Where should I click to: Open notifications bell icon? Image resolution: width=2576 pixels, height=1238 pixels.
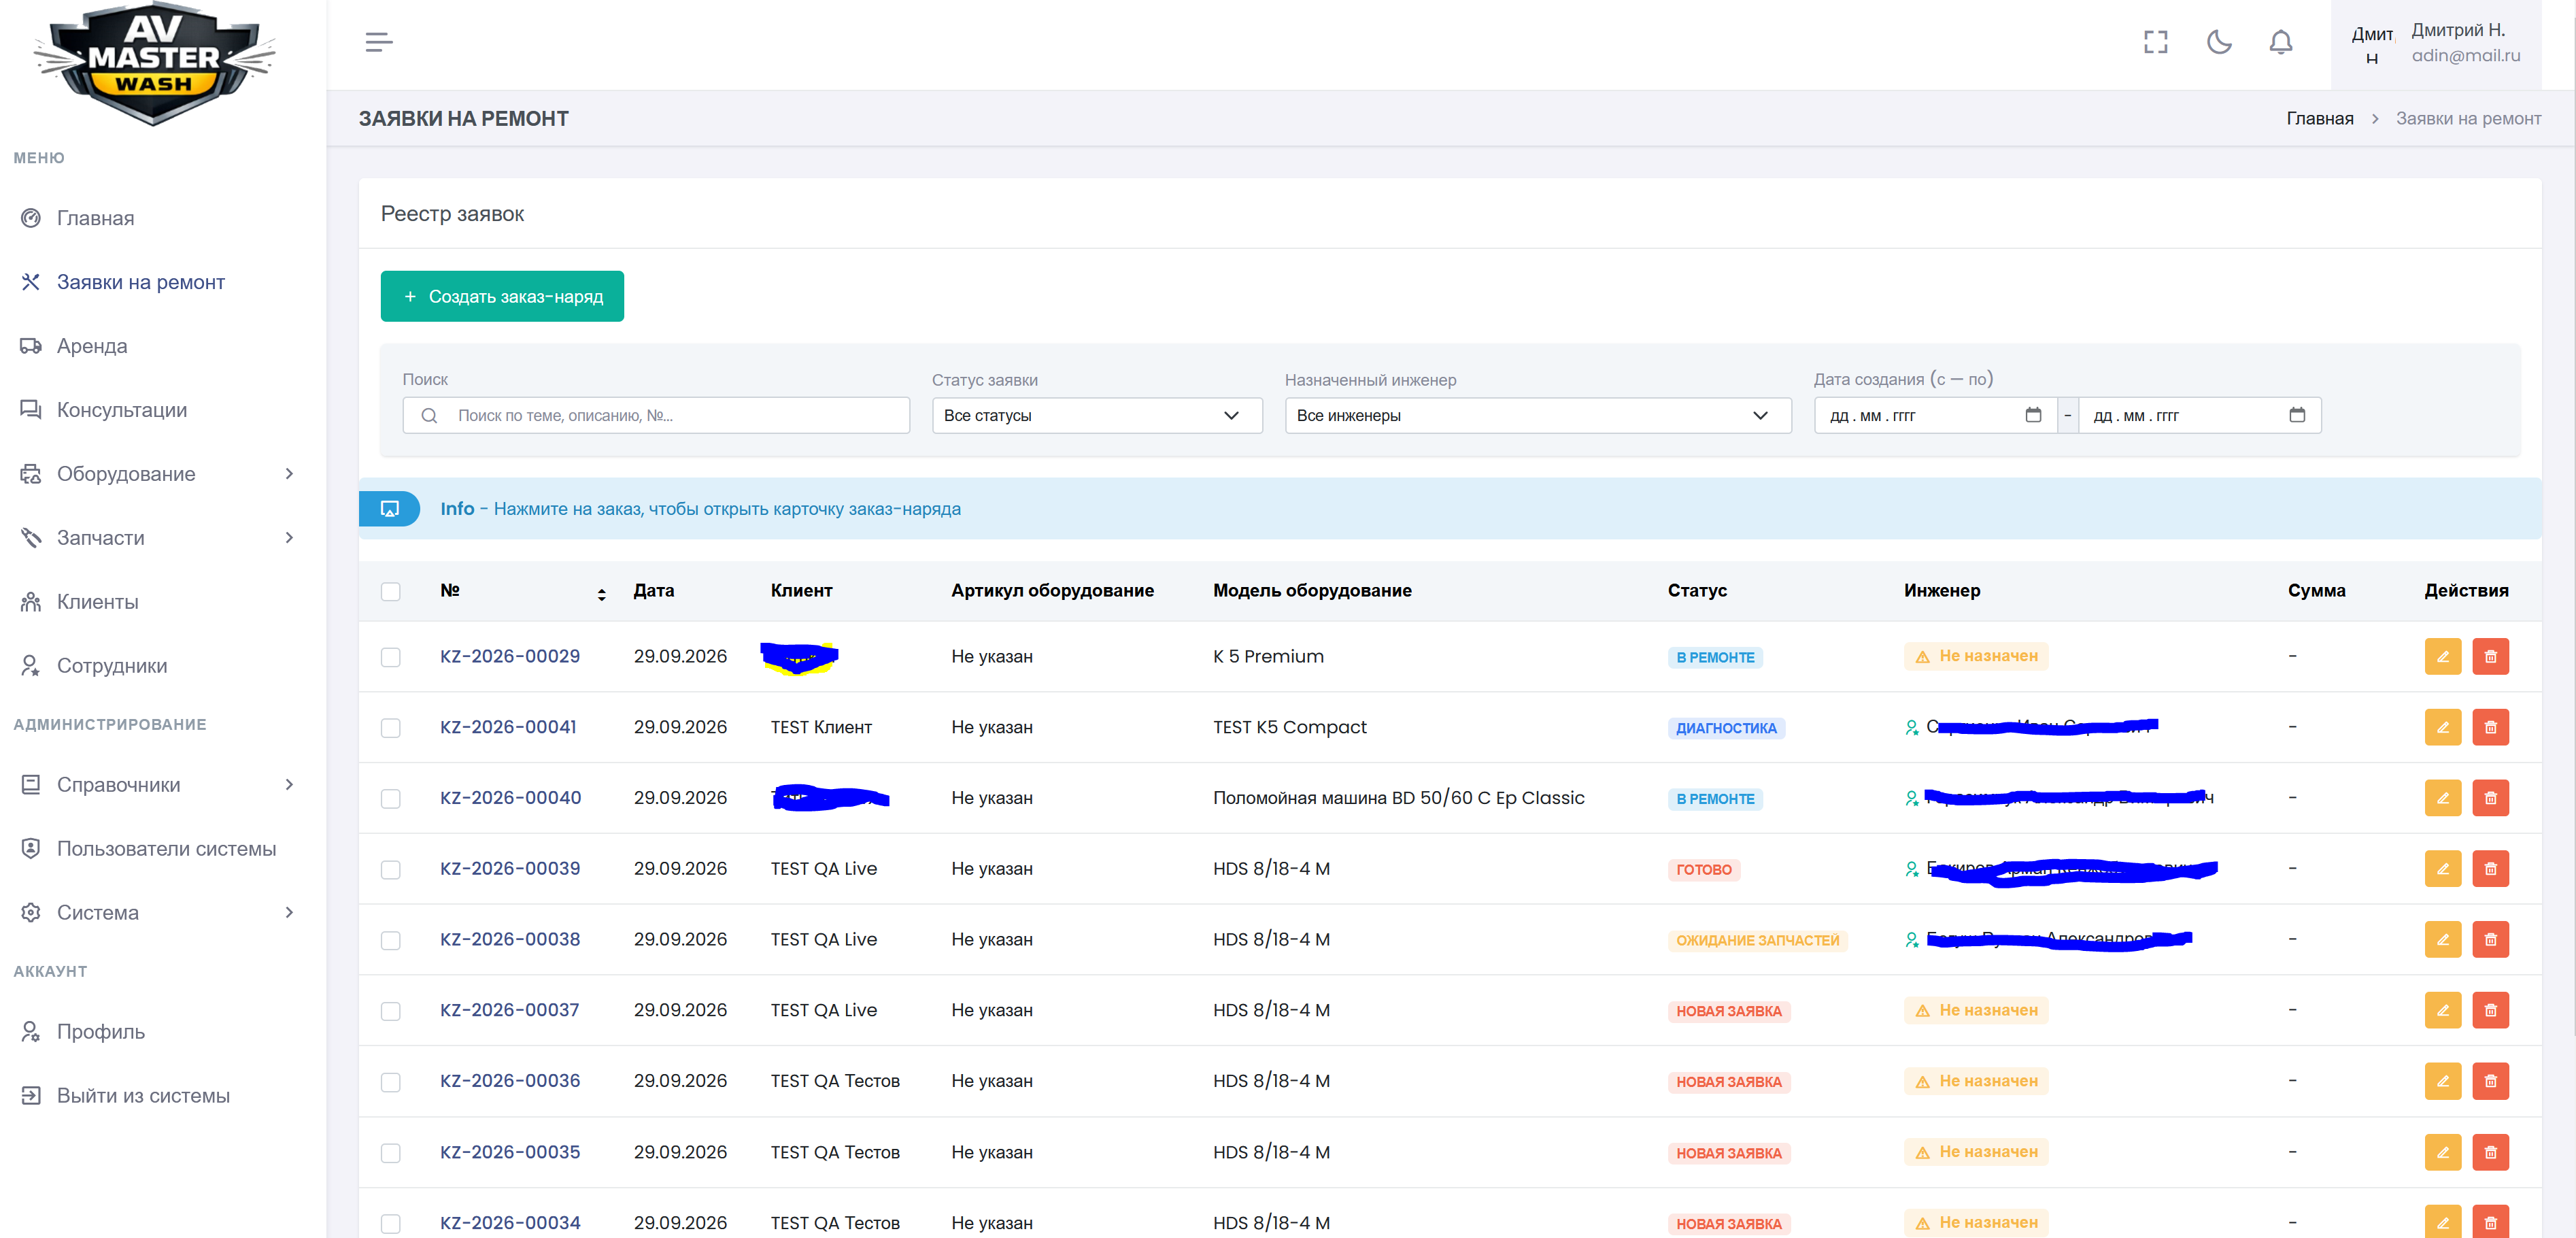click(x=2280, y=42)
